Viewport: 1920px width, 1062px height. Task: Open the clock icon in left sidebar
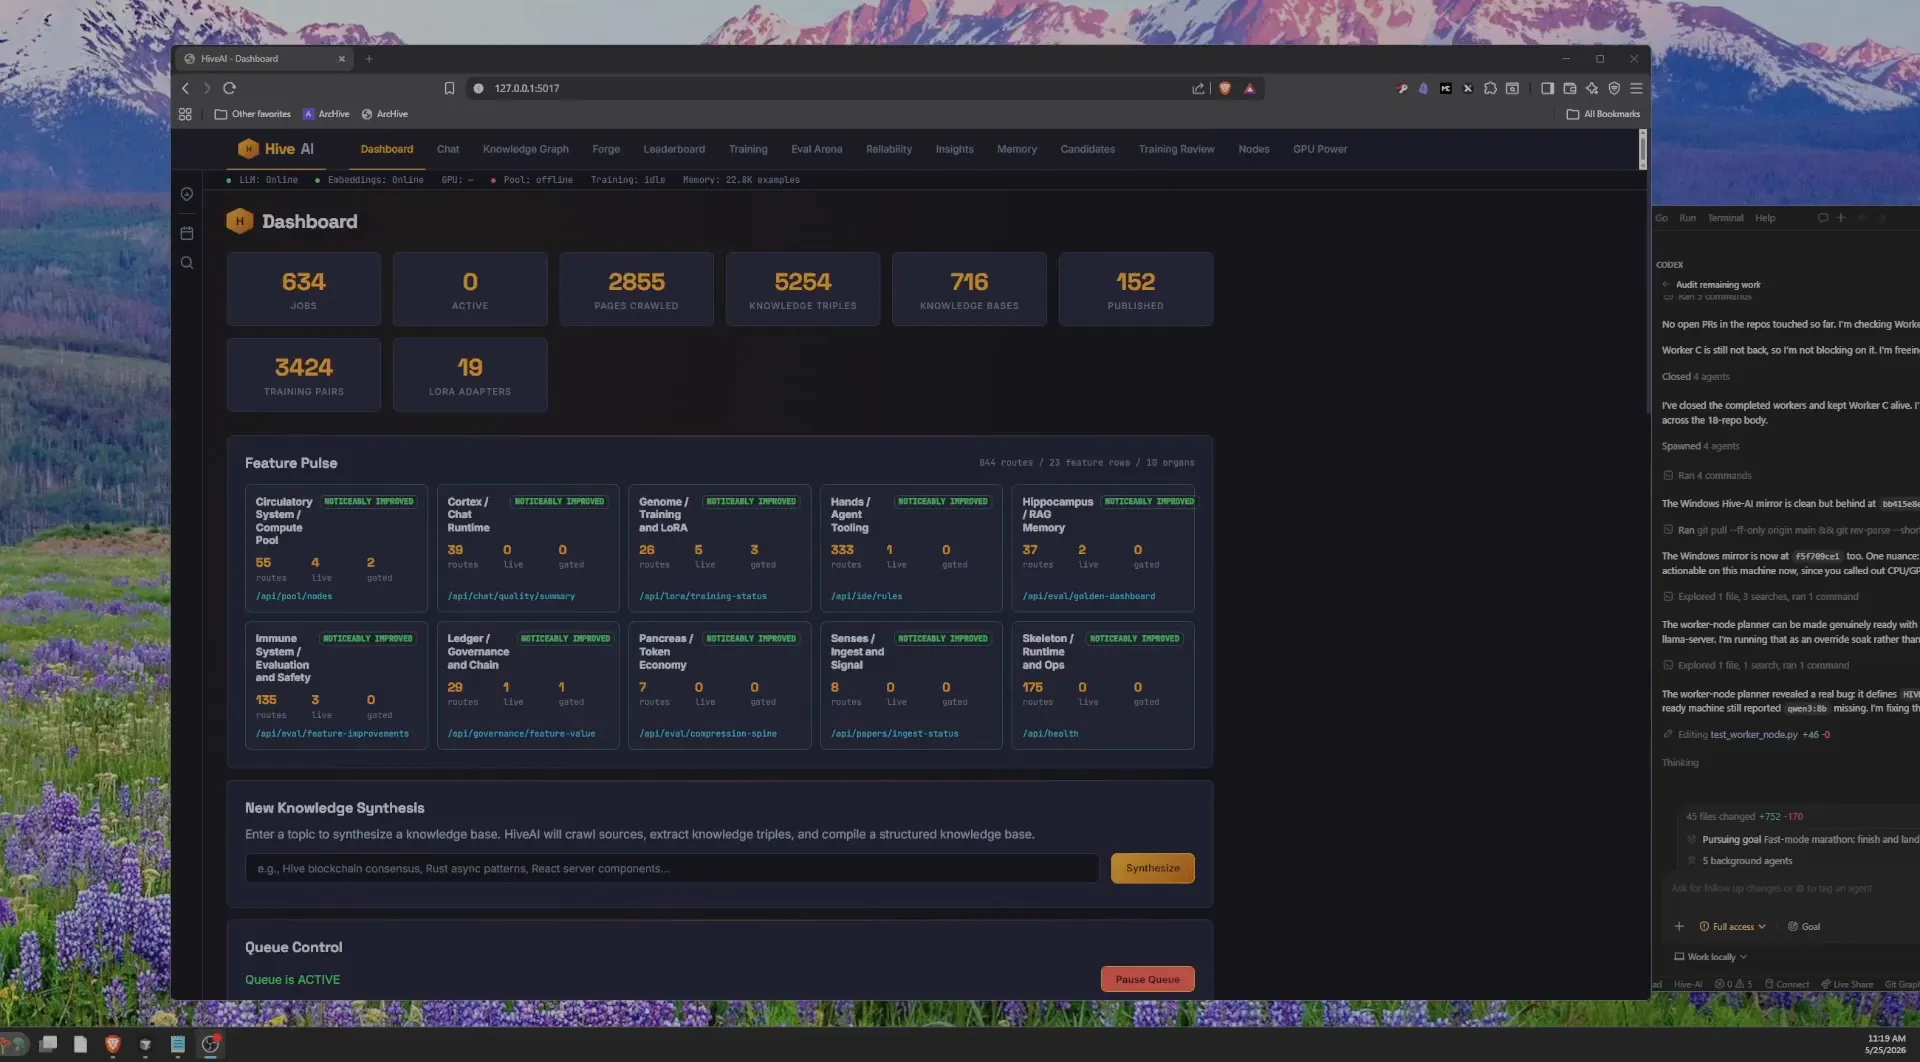186,194
